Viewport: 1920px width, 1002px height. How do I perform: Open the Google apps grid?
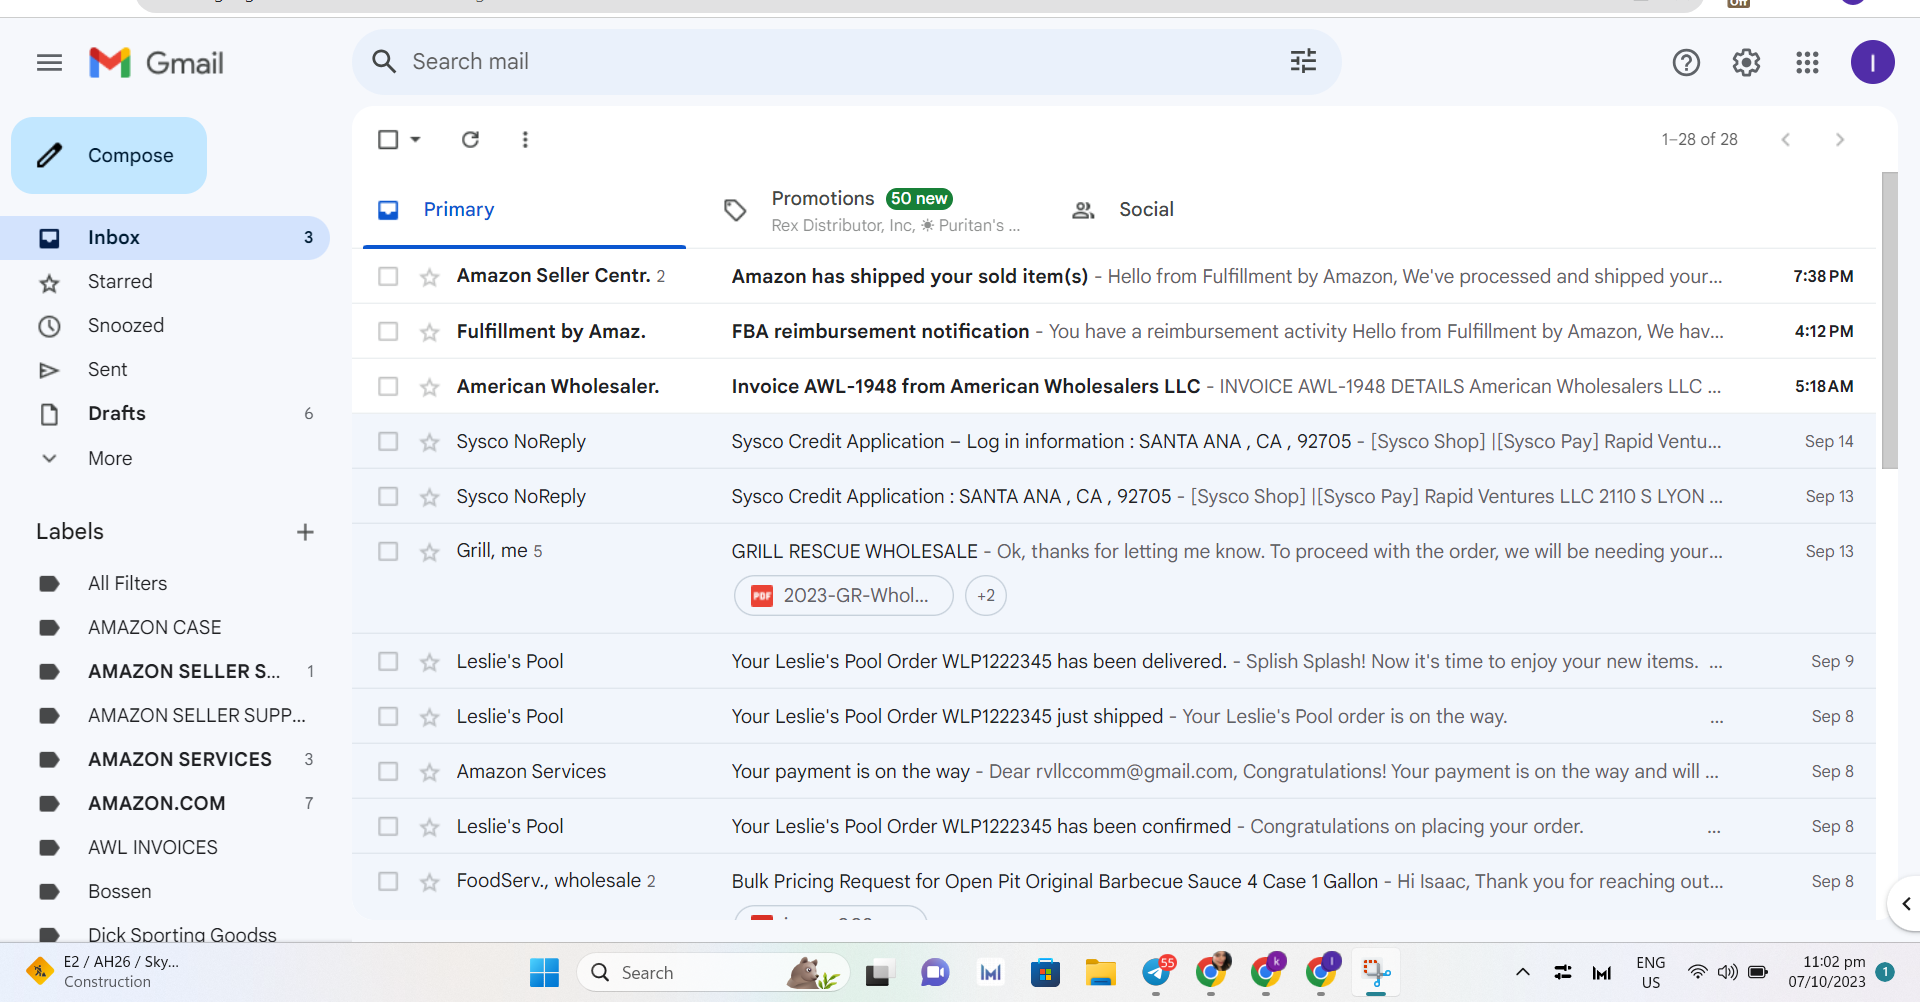click(x=1807, y=63)
